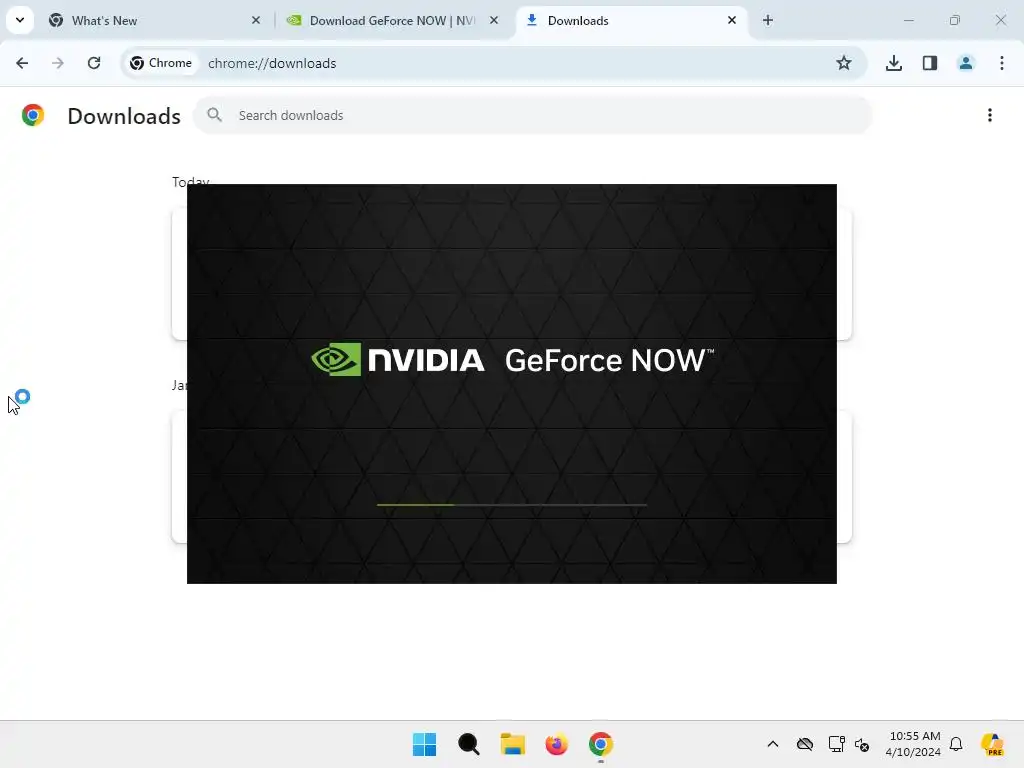Show hidden system tray icons
The height and width of the screenshot is (768, 1024).
773,744
